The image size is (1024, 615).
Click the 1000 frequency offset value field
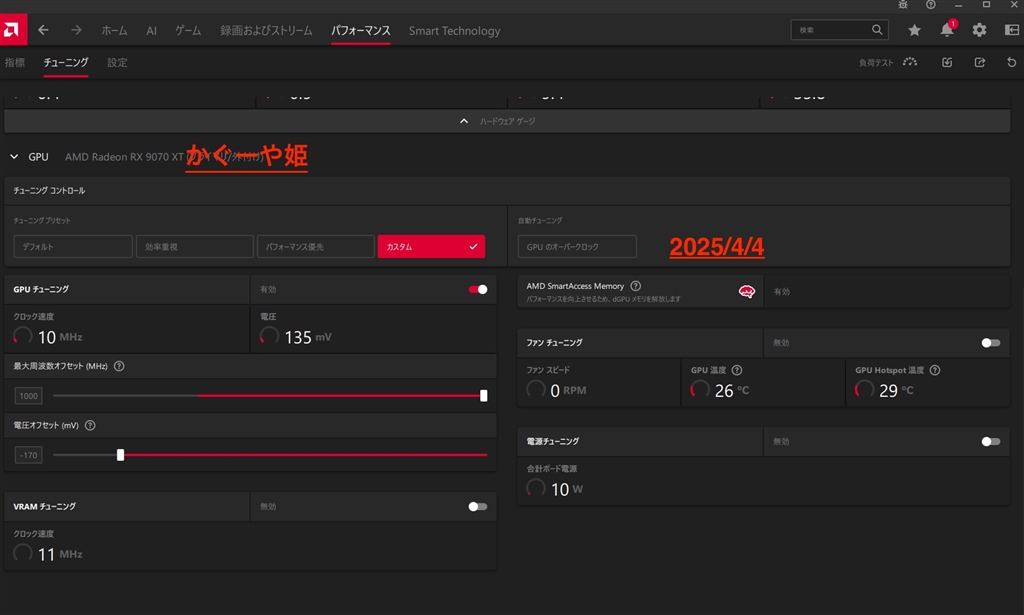point(28,396)
